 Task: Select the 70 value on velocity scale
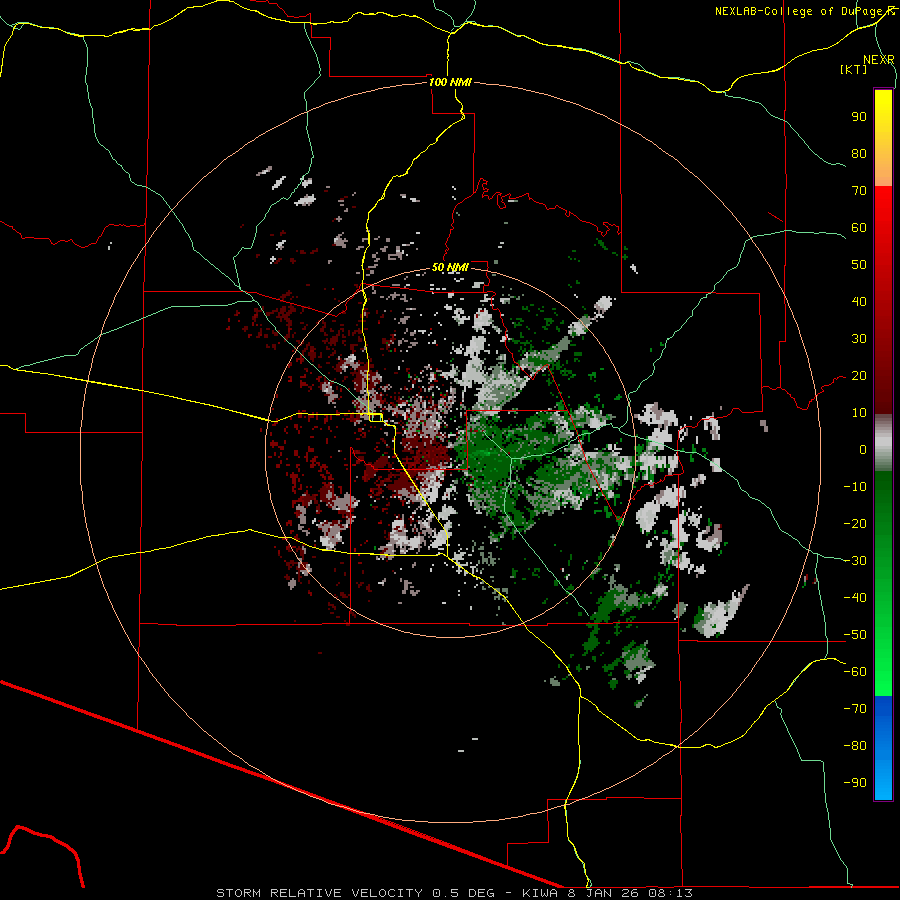[859, 191]
